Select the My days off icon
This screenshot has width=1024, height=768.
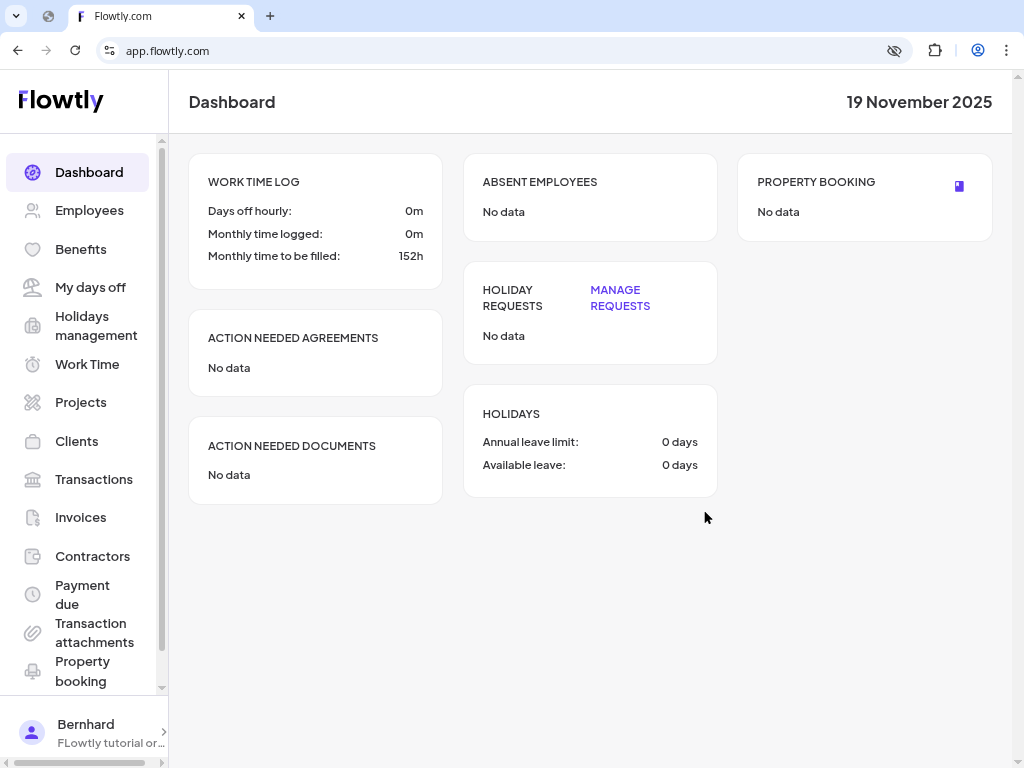pyautogui.click(x=31, y=287)
